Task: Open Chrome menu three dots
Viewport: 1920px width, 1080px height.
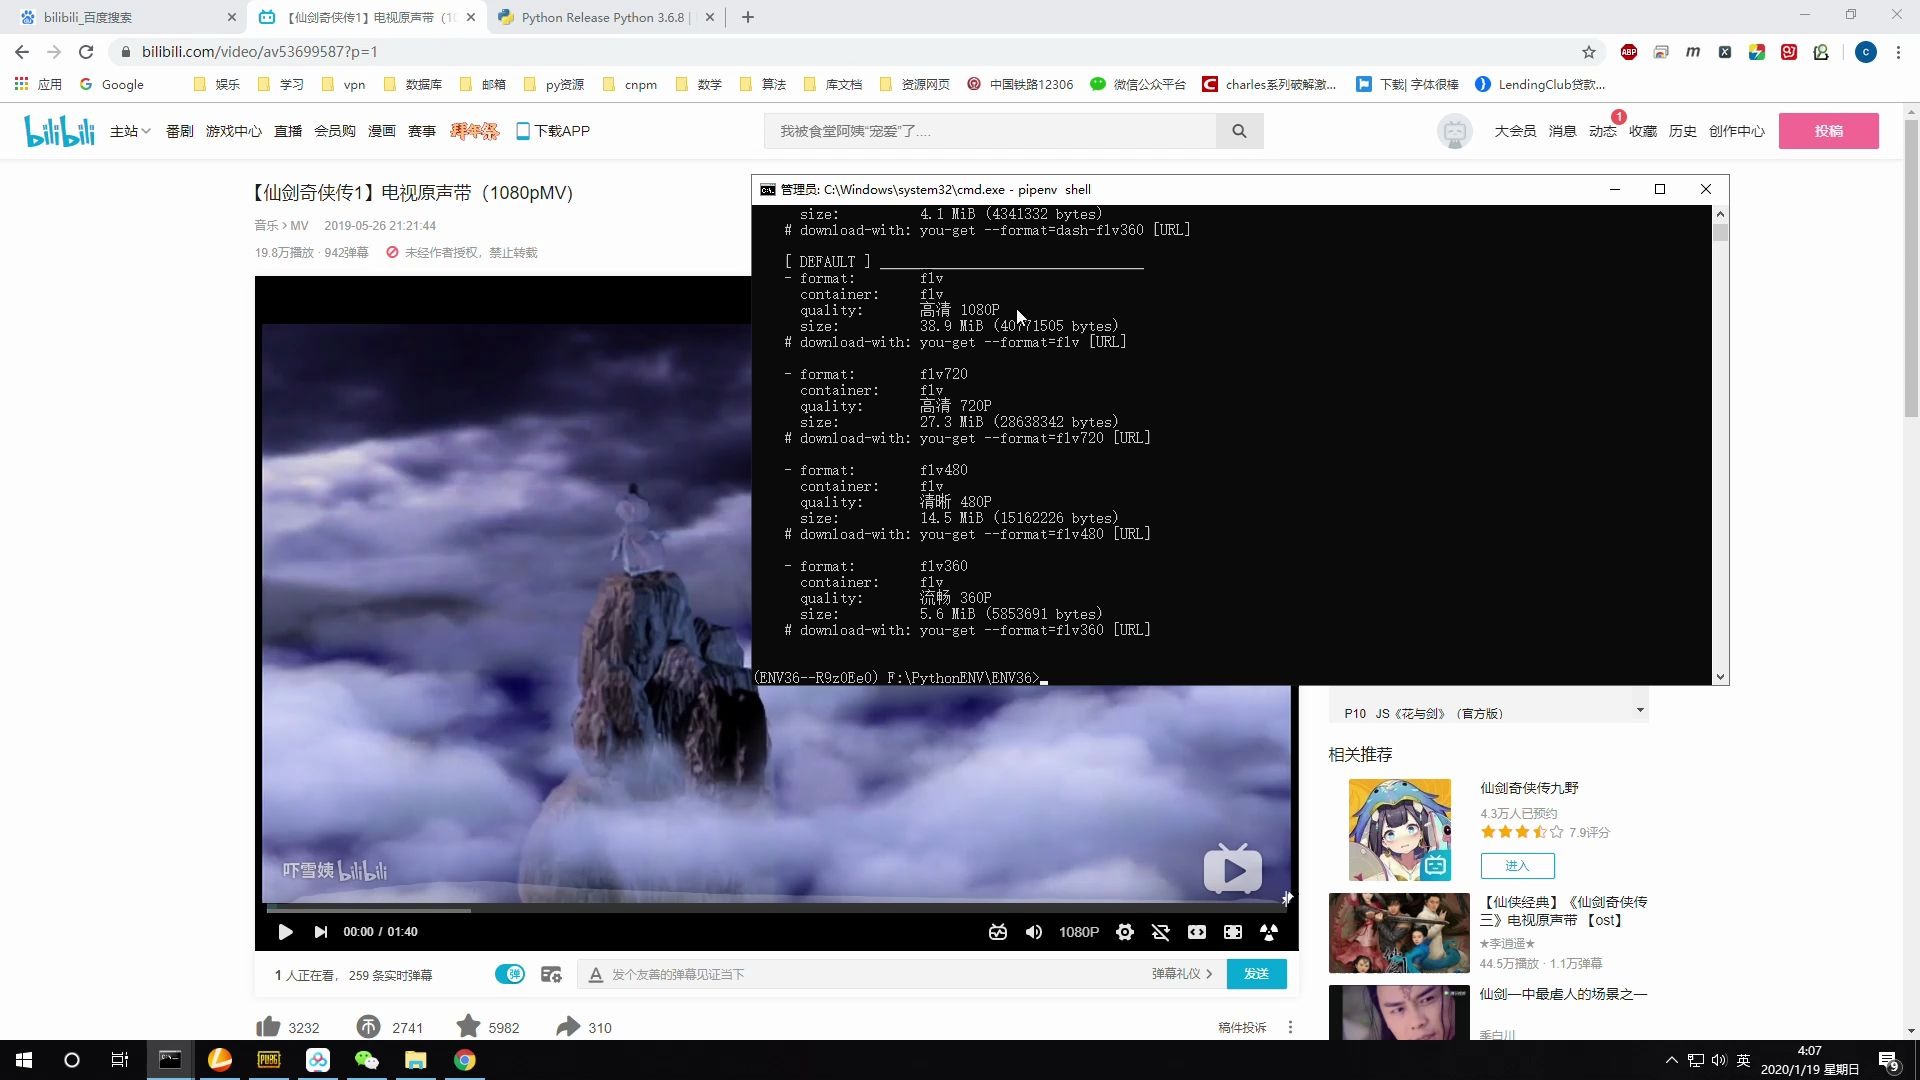Action: click(x=1898, y=52)
